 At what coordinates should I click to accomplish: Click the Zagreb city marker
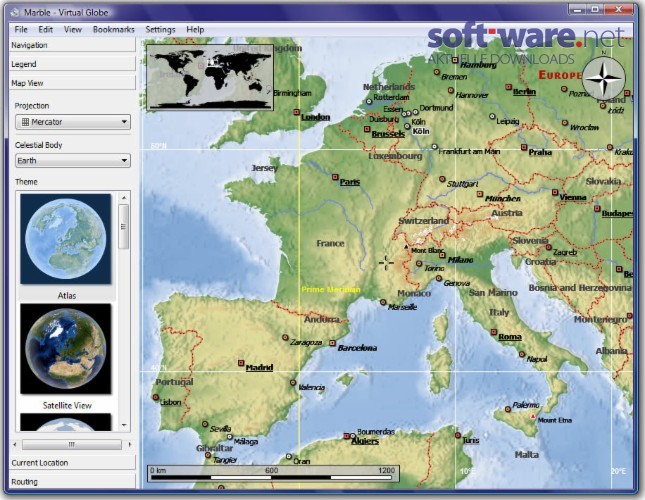[548, 247]
